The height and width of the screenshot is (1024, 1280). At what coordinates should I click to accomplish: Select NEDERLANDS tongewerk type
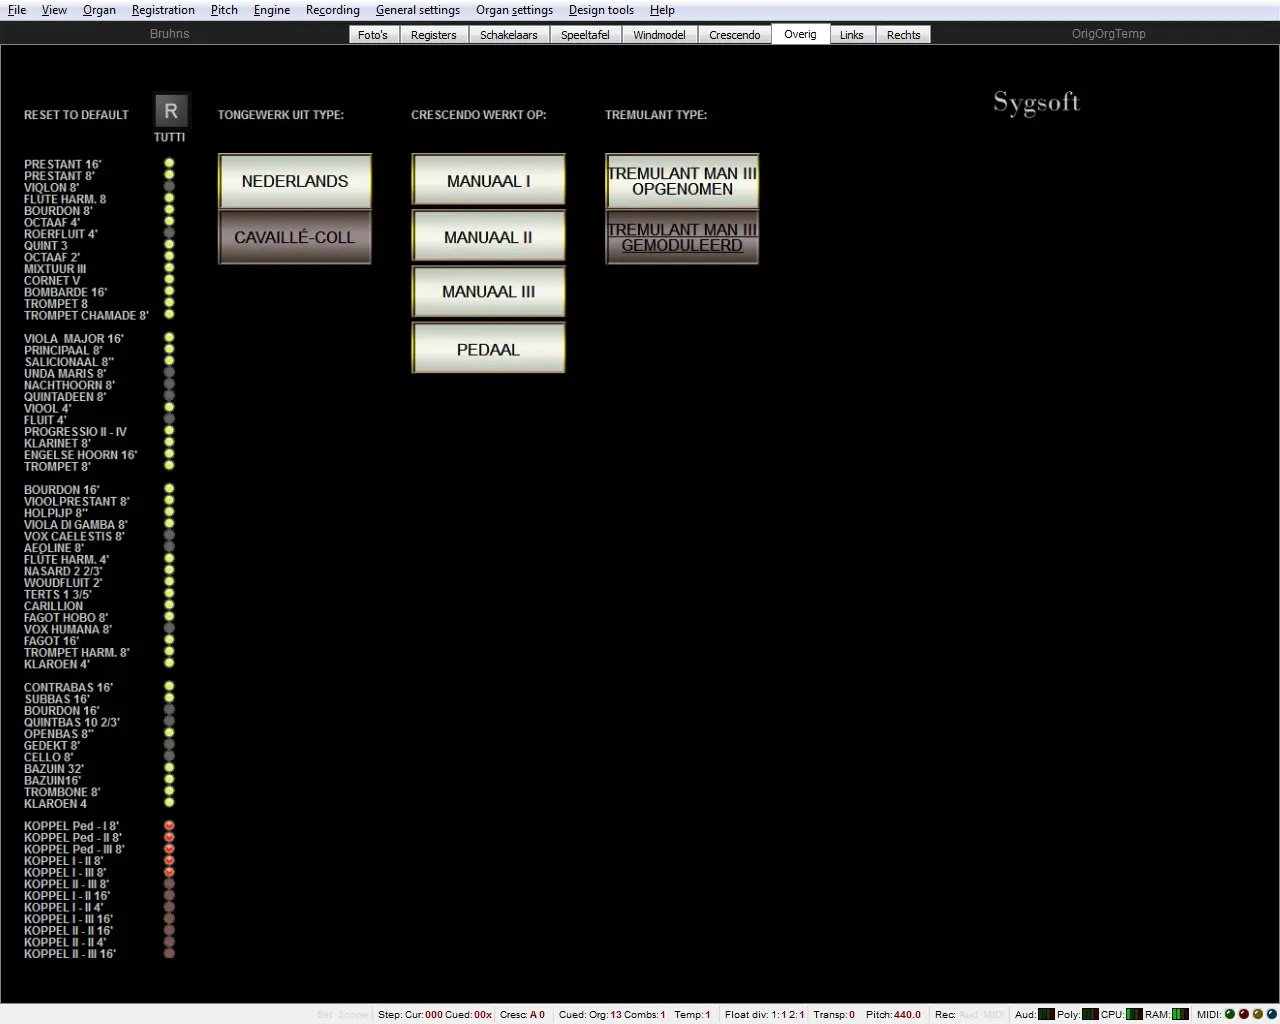click(295, 181)
